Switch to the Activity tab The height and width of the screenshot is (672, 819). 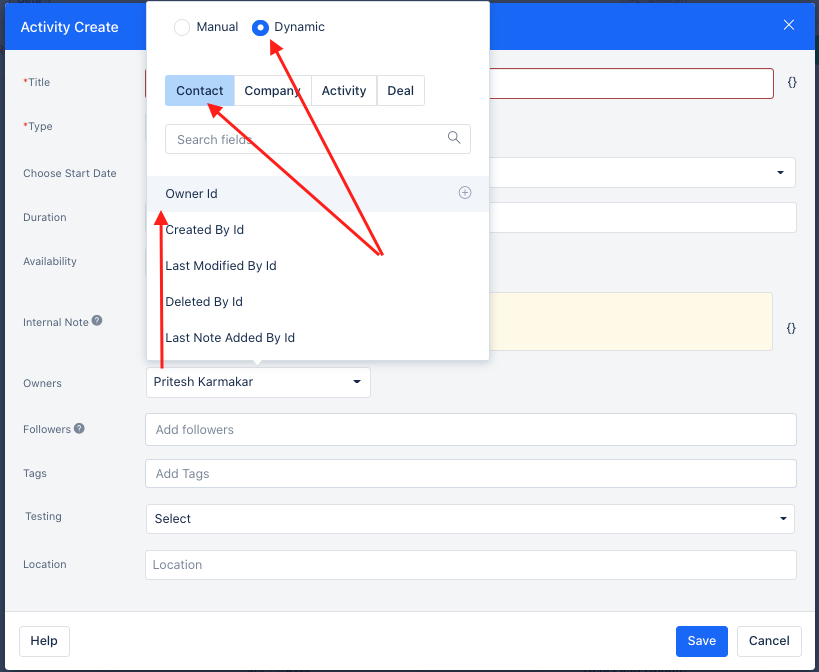pyautogui.click(x=344, y=90)
